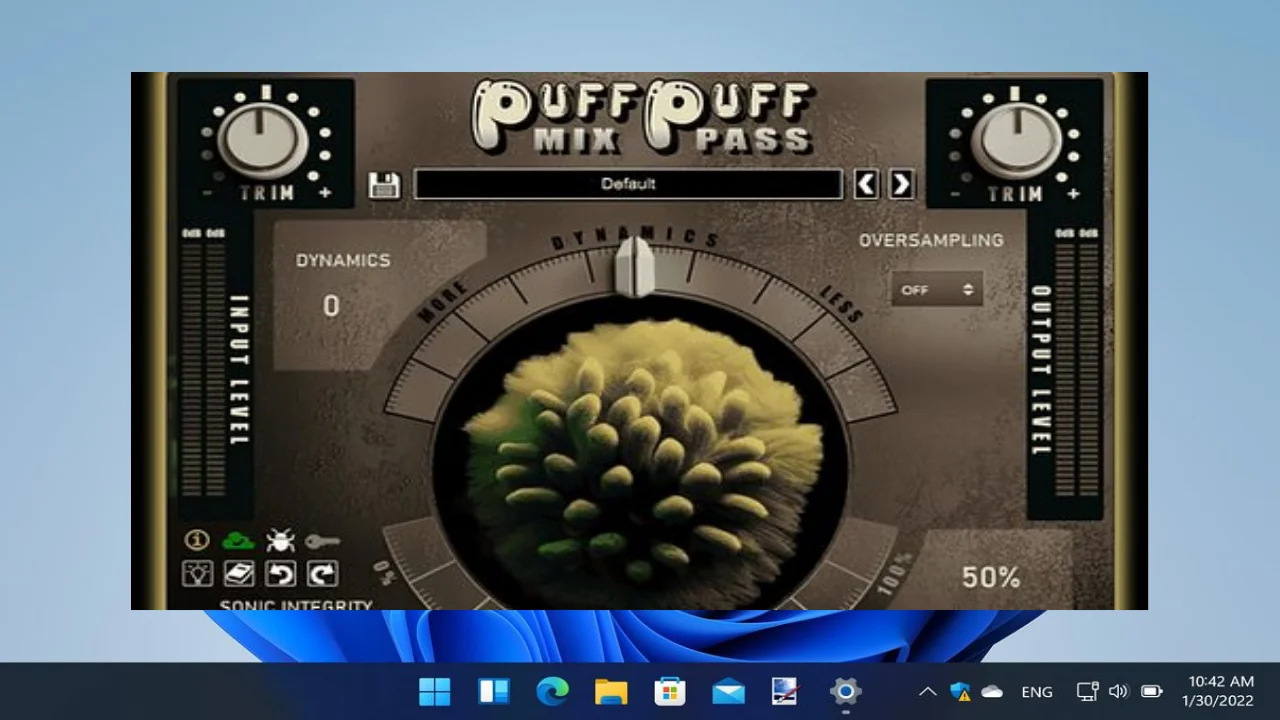This screenshot has height=720, width=1280.
Task: Click the volume speaker tray icon
Action: [x=1119, y=691]
